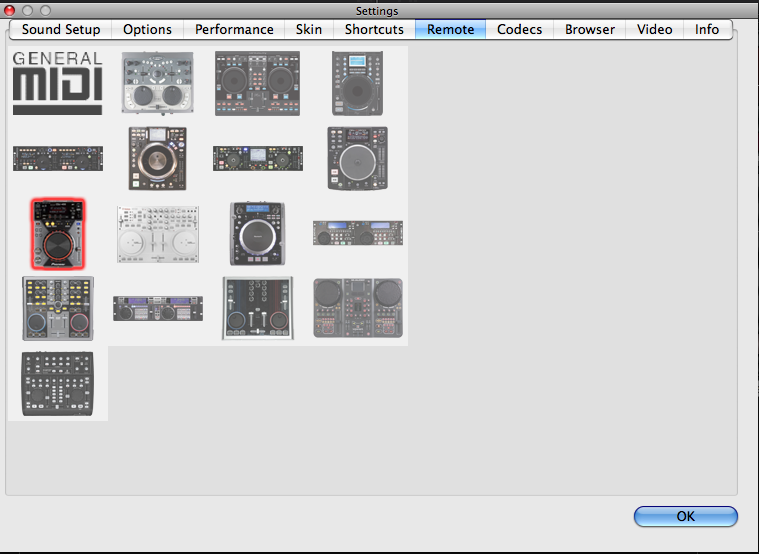Pick the CD deck with small blue screen on top
This screenshot has height=554, width=759.
(357, 83)
